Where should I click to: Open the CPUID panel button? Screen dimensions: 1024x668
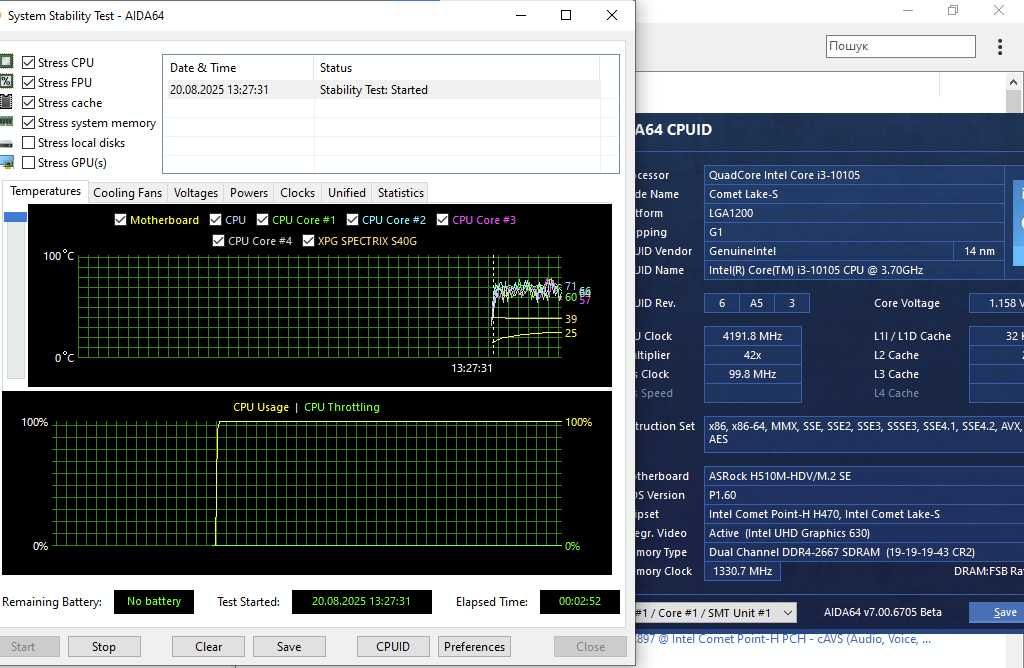coord(392,646)
